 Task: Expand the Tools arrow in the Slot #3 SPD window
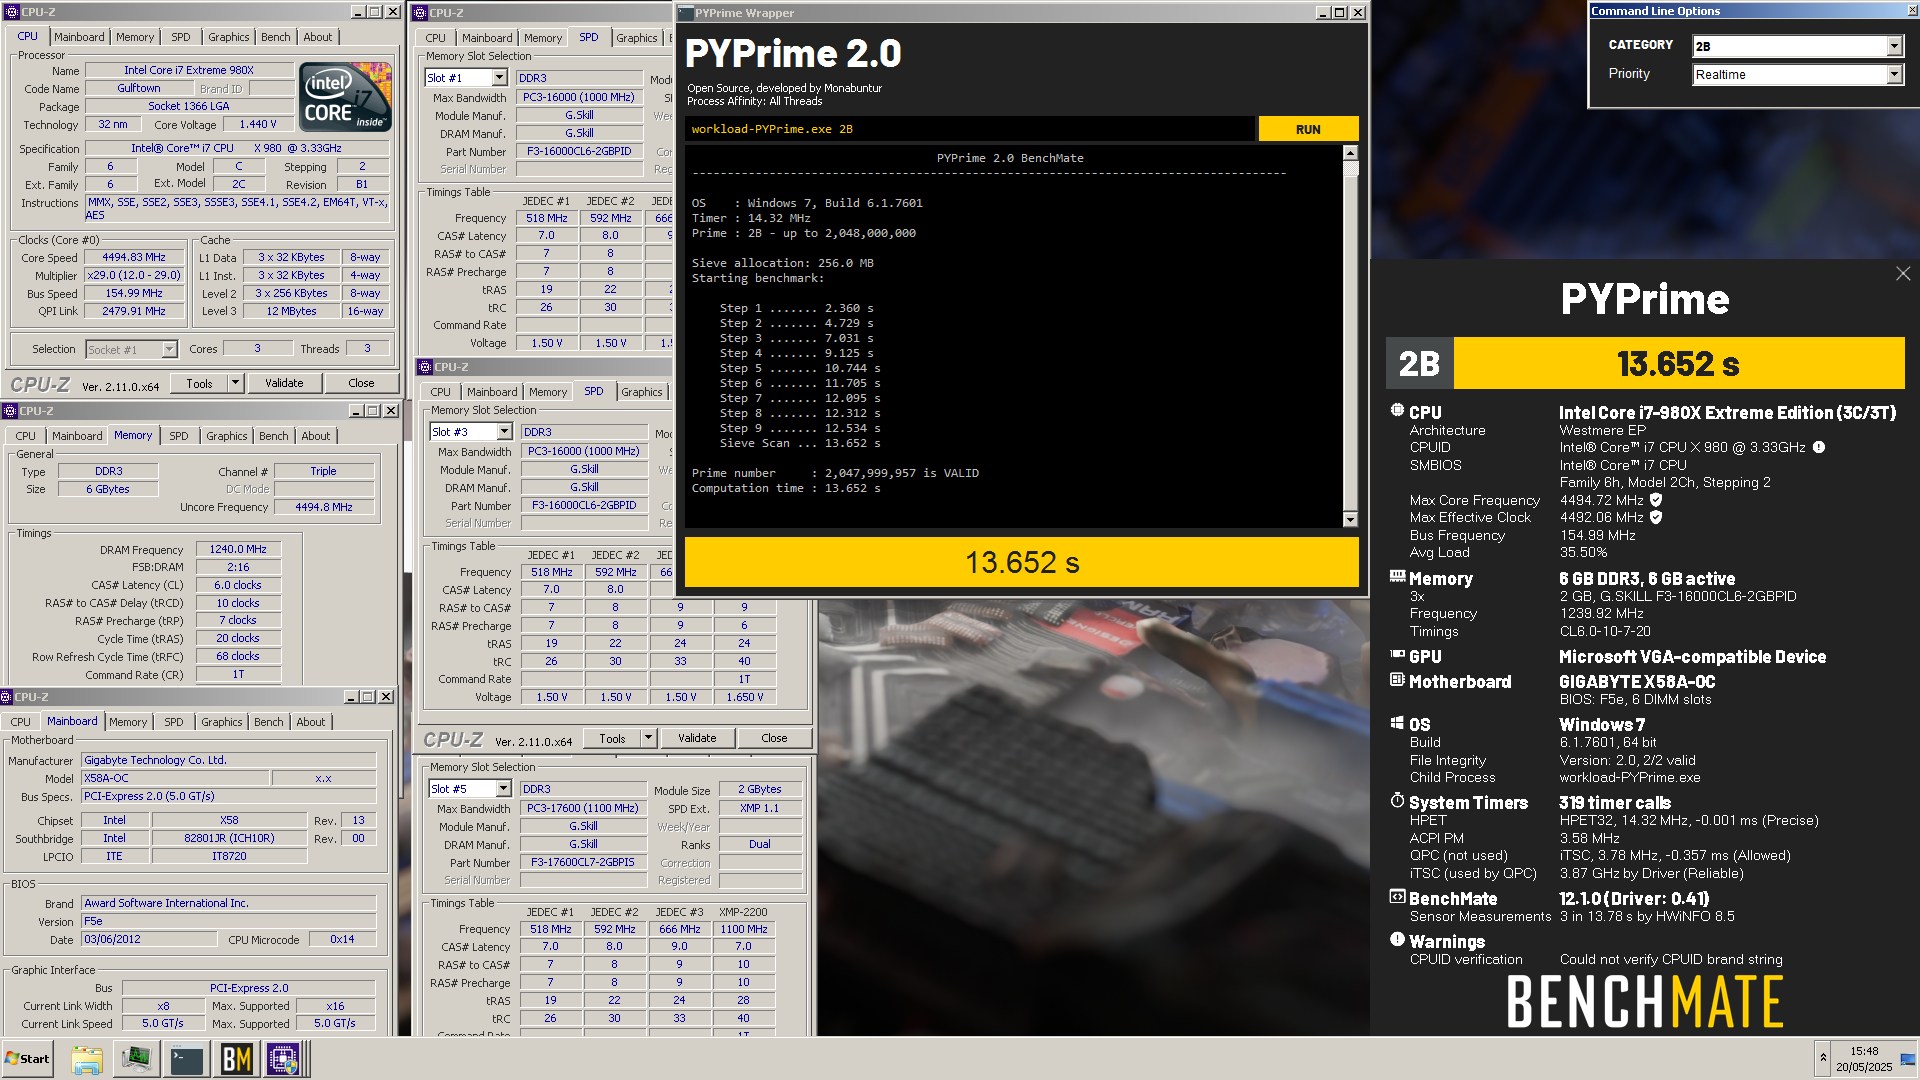point(648,738)
